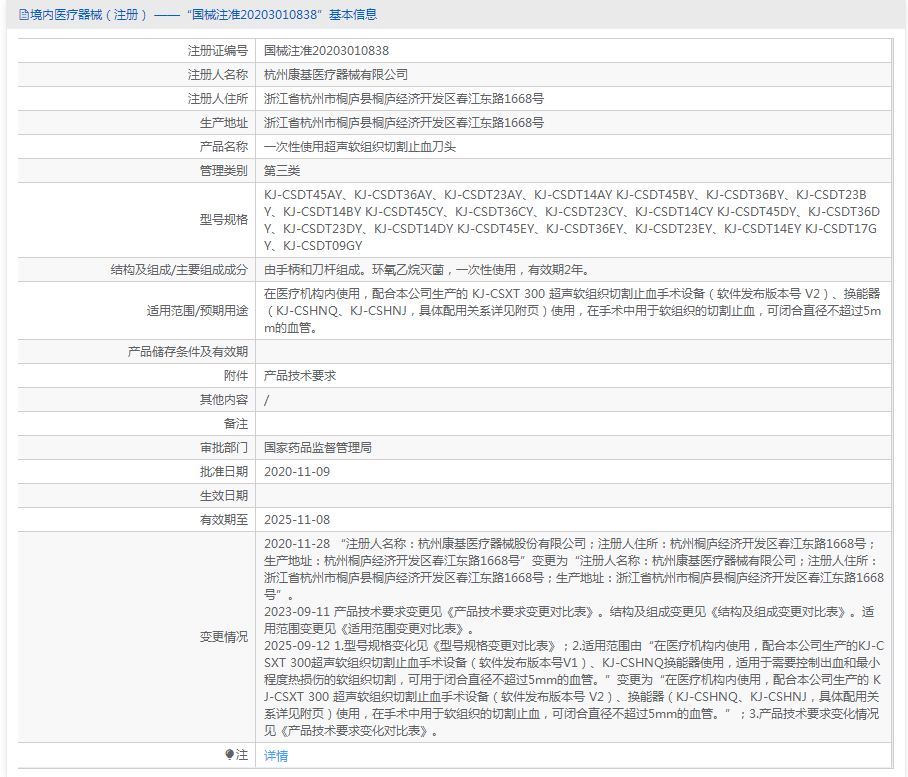Click the 产品储存条件及有效期 label
Screen dimensions: 908x777
coord(188,352)
